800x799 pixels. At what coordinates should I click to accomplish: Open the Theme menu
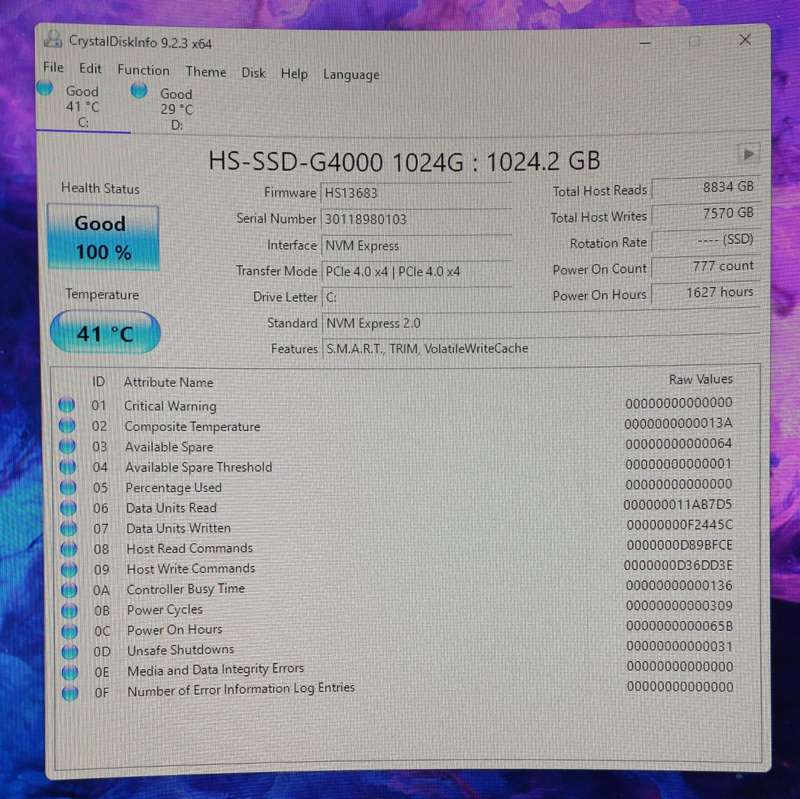pyautogui.click(x=206, y=71)
